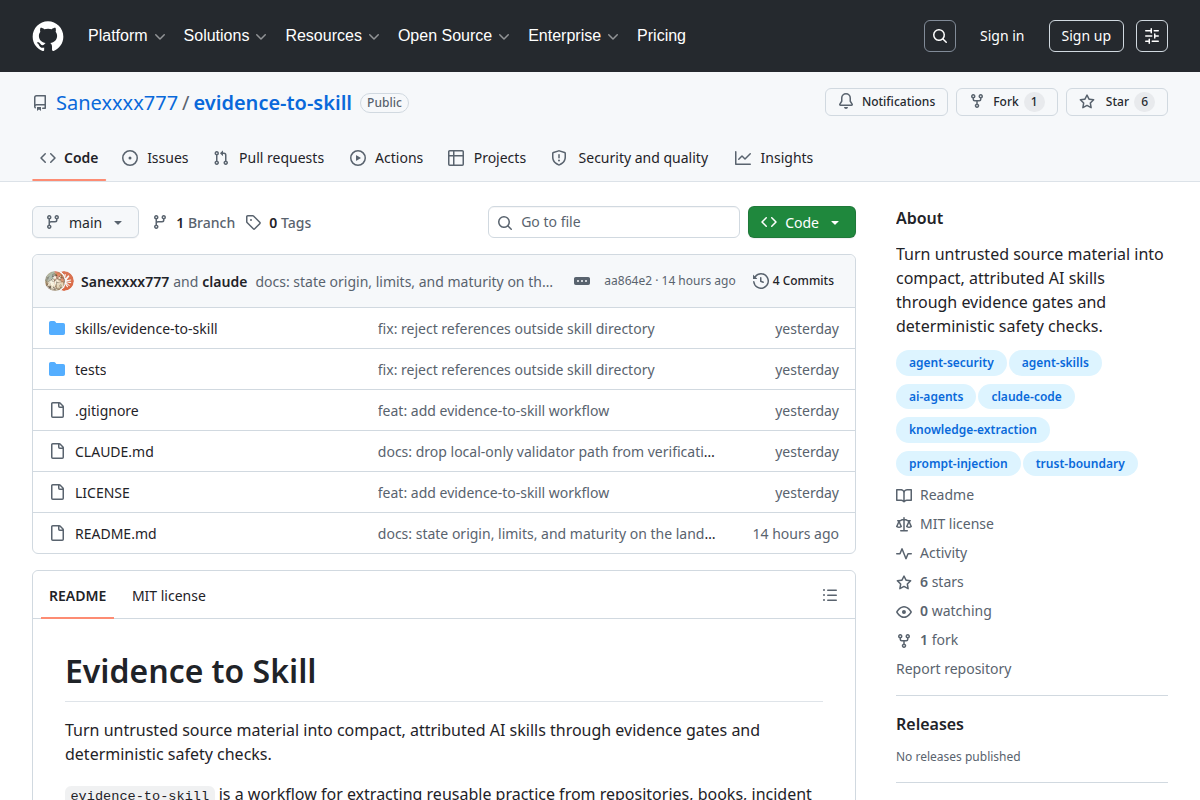The image size is (1200, 800).
Task: Click the Go to file search field
Action: tap(614, 222)
